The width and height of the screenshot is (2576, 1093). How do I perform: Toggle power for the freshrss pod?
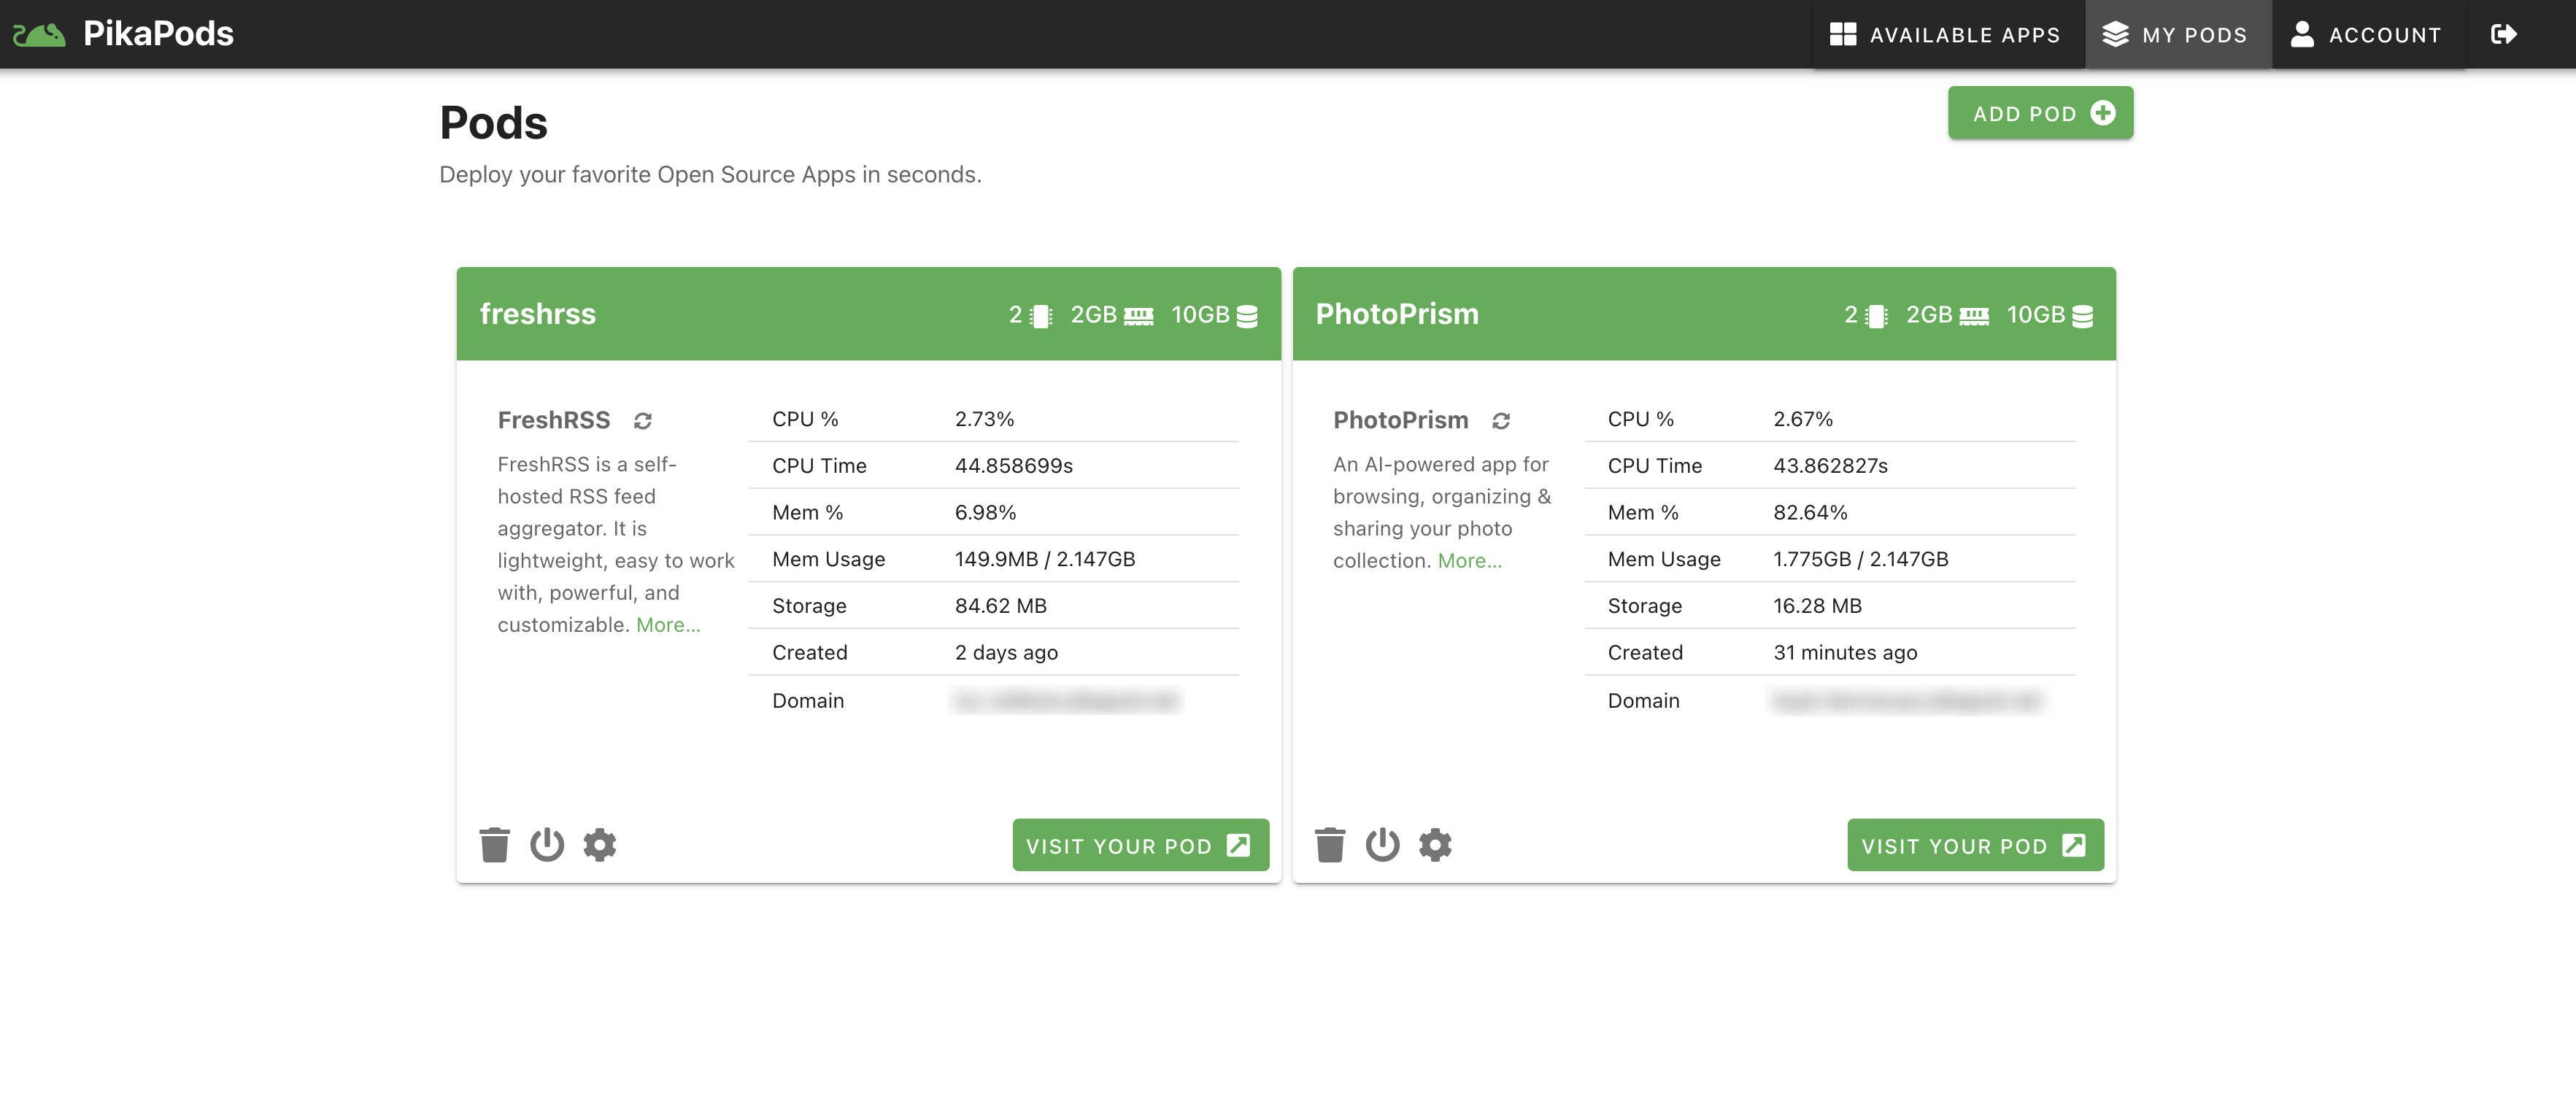click(x=547, y=845)
